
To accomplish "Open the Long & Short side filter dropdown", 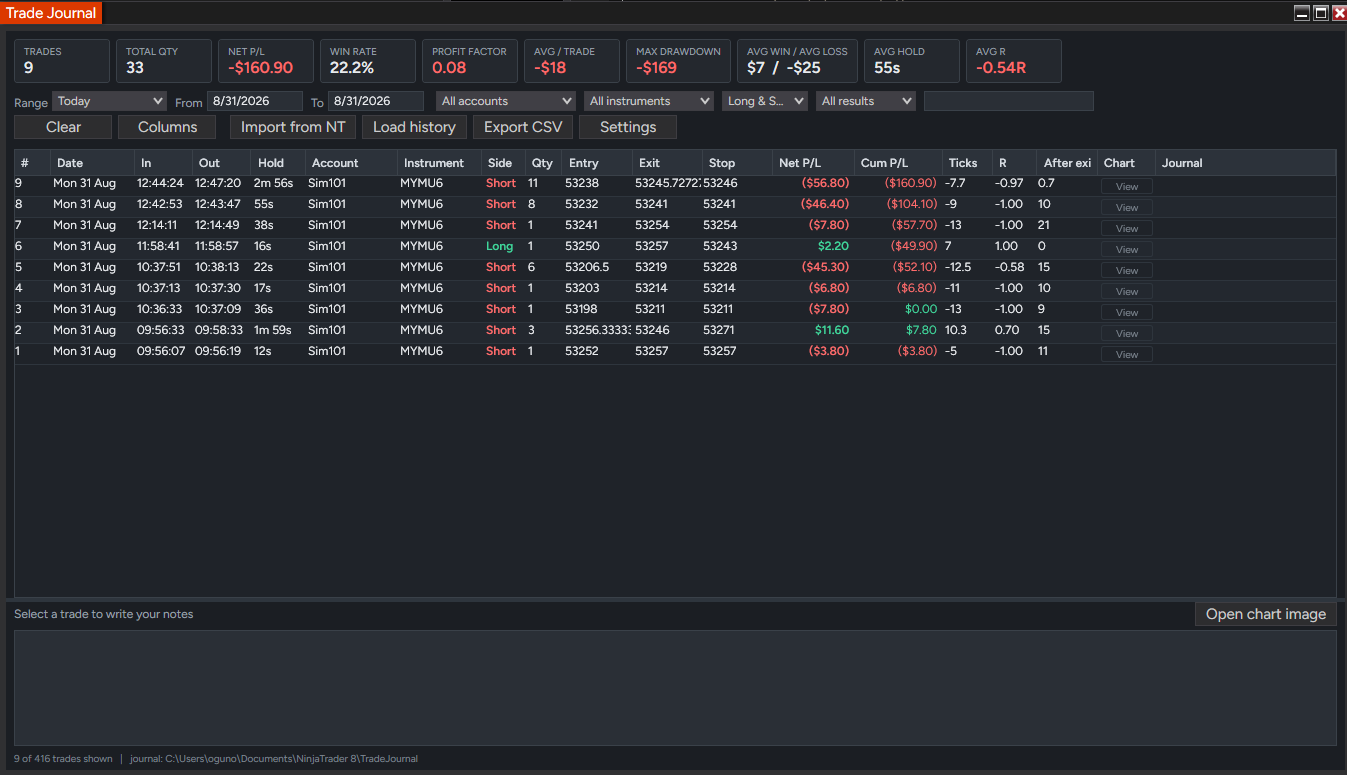I will (x=764, y=101).
